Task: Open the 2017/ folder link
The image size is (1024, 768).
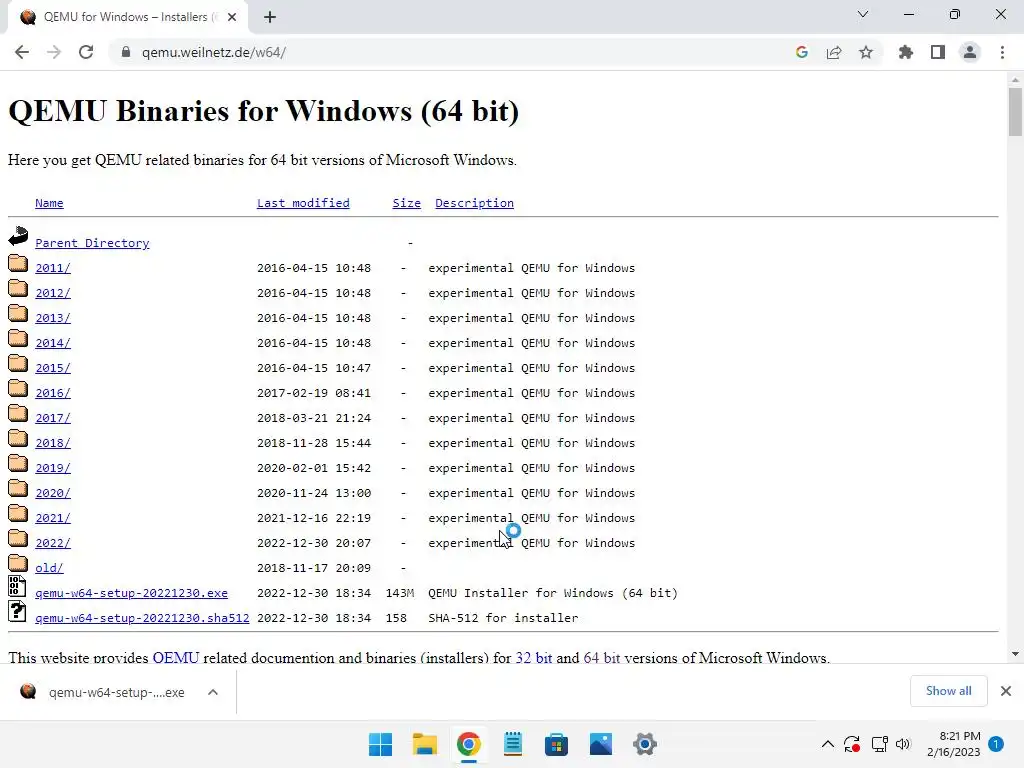Action: tap(53, 418)
